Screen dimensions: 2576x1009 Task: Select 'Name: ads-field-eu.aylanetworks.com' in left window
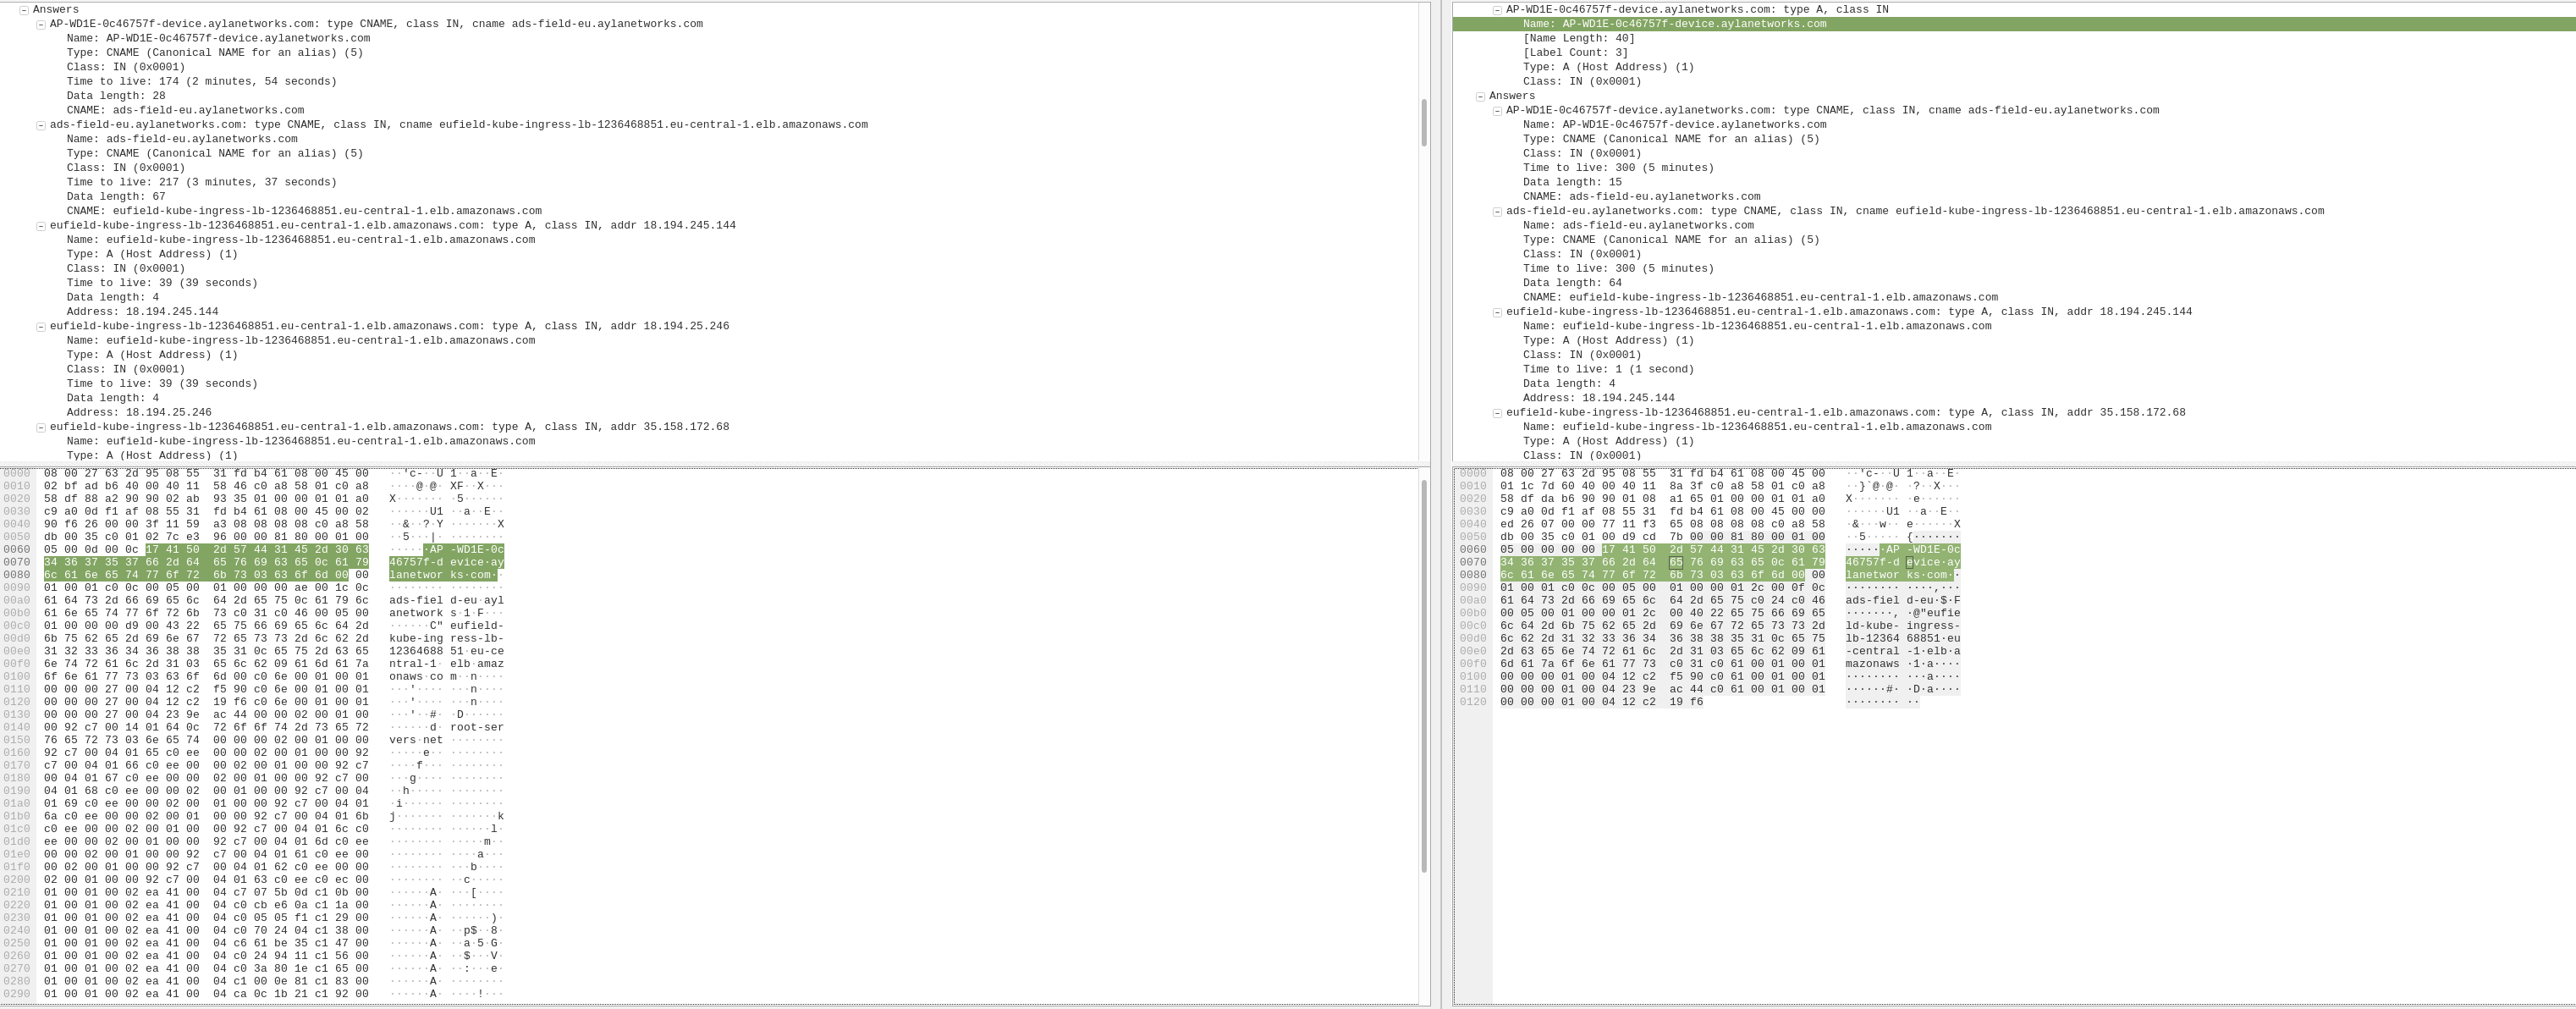tap(182, 139)
